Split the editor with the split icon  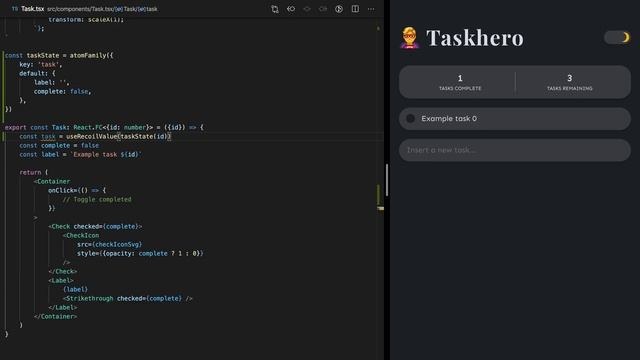[x=355, y=9]
